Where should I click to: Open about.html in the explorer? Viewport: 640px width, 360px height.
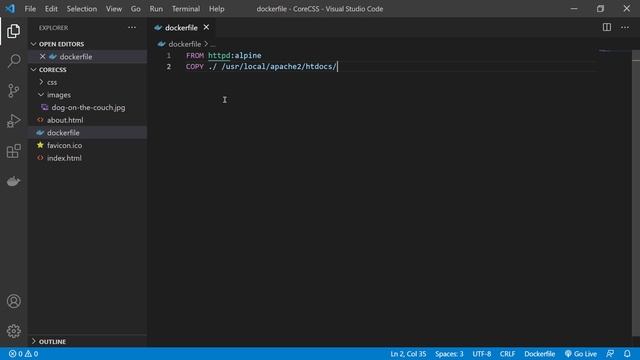tap(65, 120)
